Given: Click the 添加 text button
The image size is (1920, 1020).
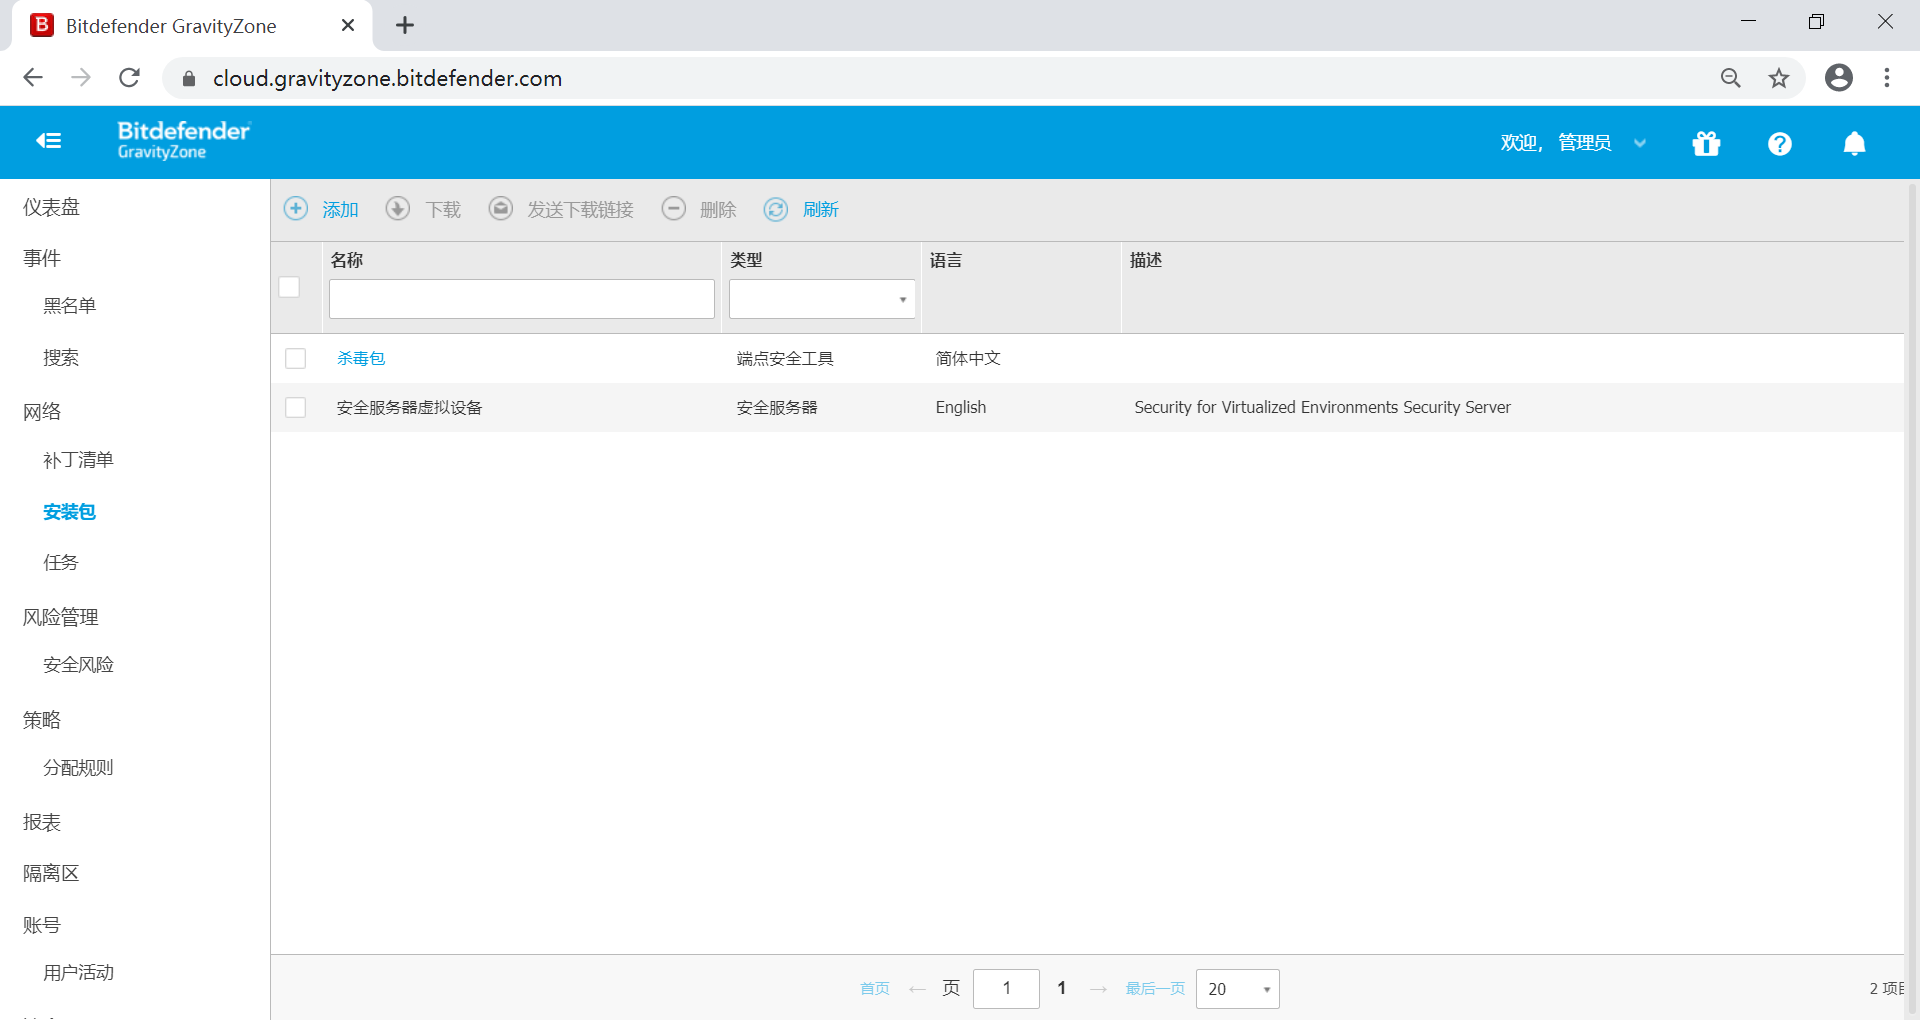Looking at the screenshot, I should (x=340, y=209).
